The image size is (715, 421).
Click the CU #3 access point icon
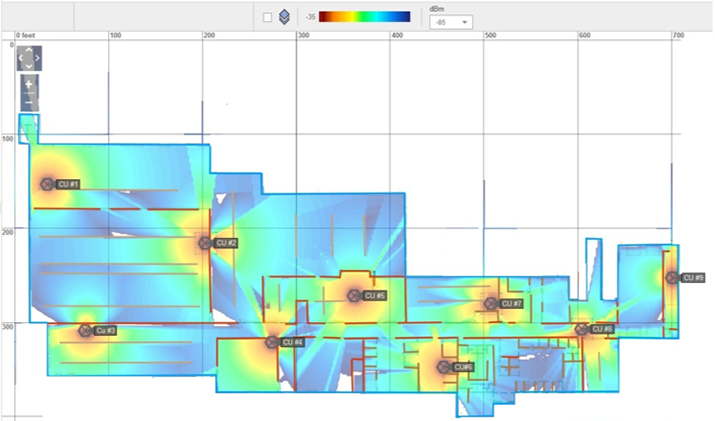coord(85,330)
